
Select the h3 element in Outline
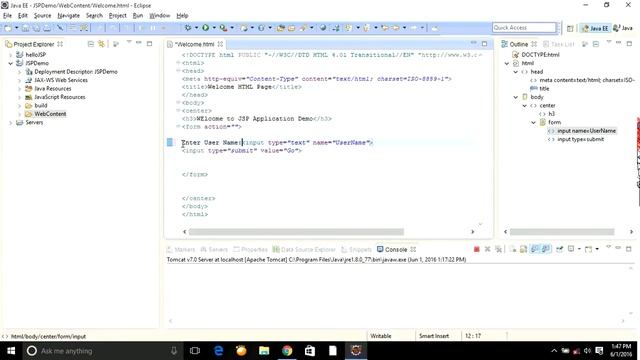(551, 114)
